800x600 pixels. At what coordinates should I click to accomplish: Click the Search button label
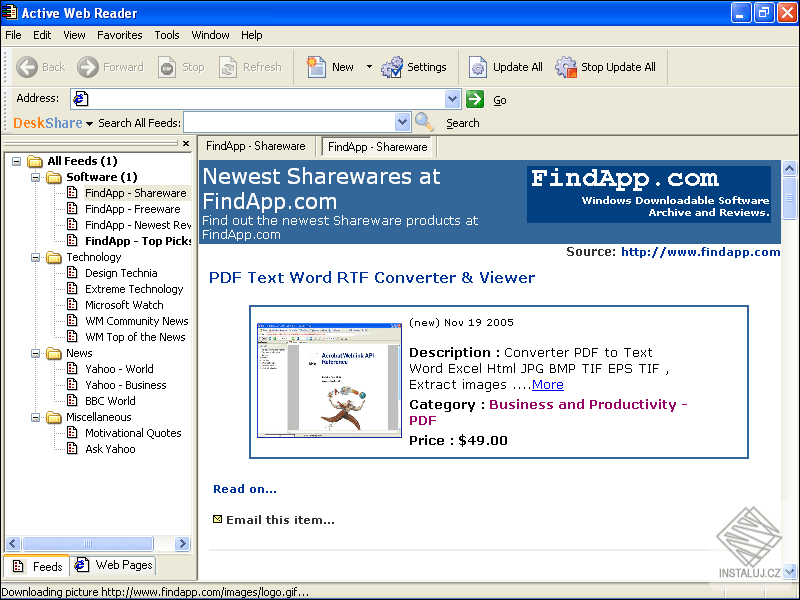[463, 123]
